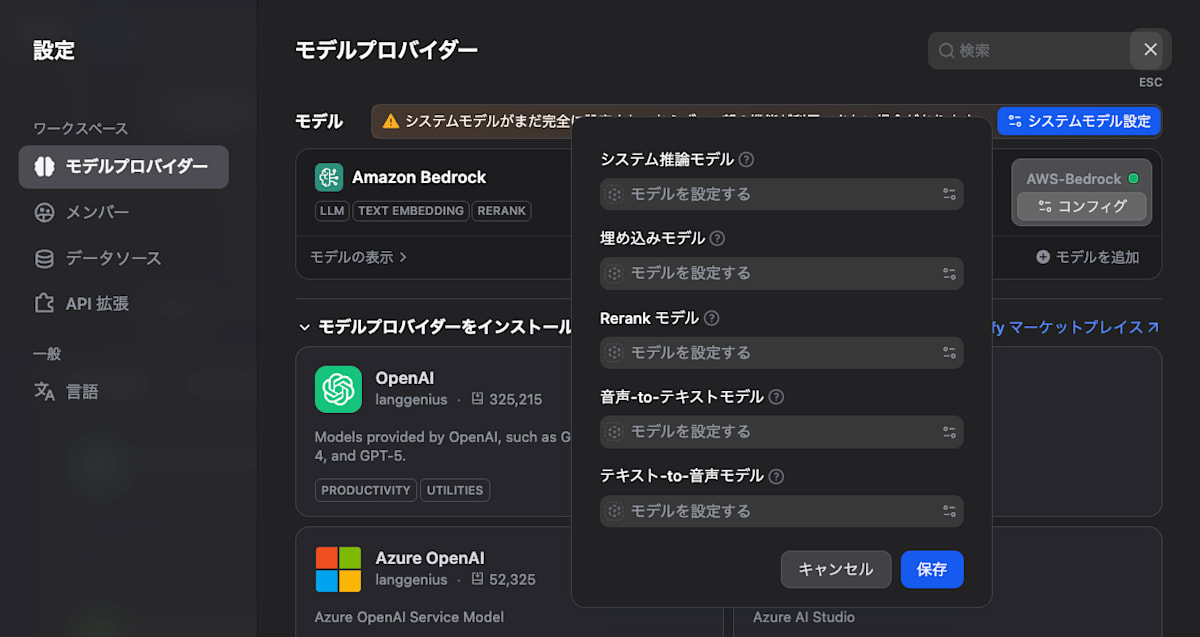The image size is (1200, 637).
Task: Click the help icon beside 埋め込みモデル
Action: pos(717,238)
